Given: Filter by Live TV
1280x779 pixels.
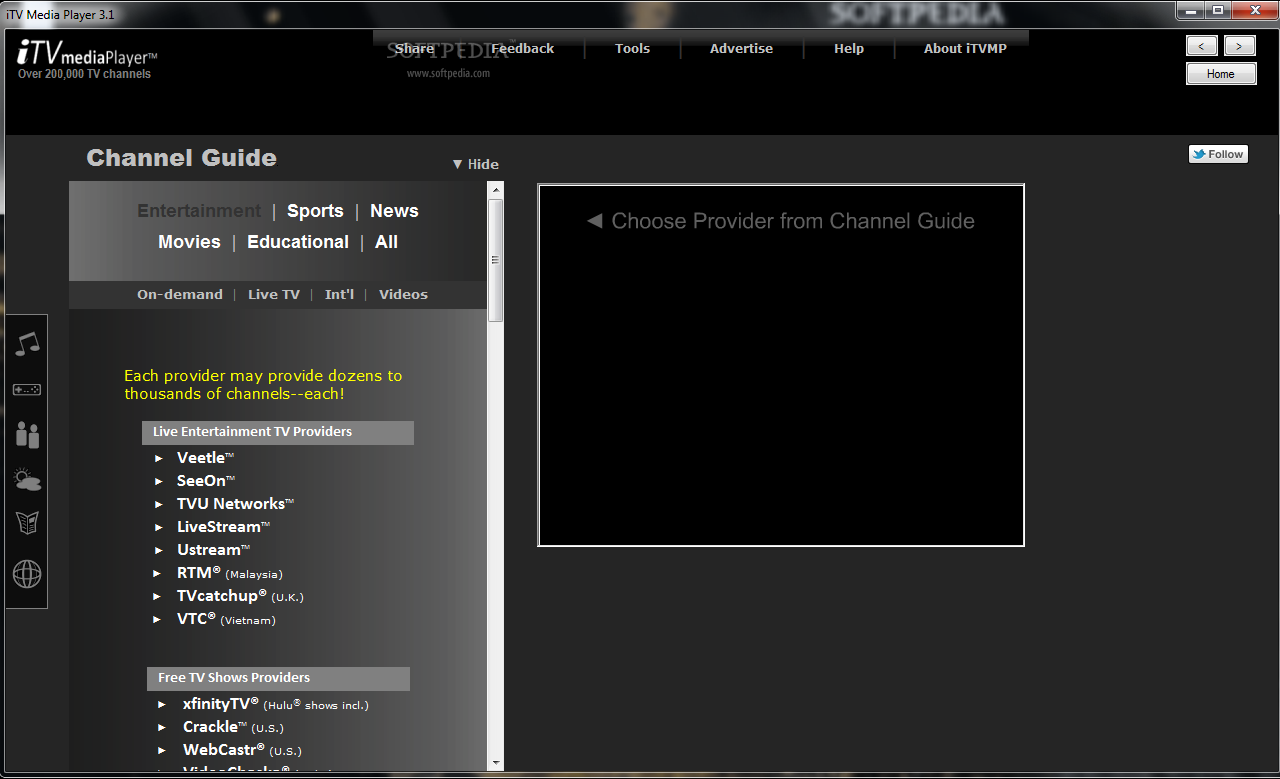Looking at the screenshot, I should click(x=274, y=294).
